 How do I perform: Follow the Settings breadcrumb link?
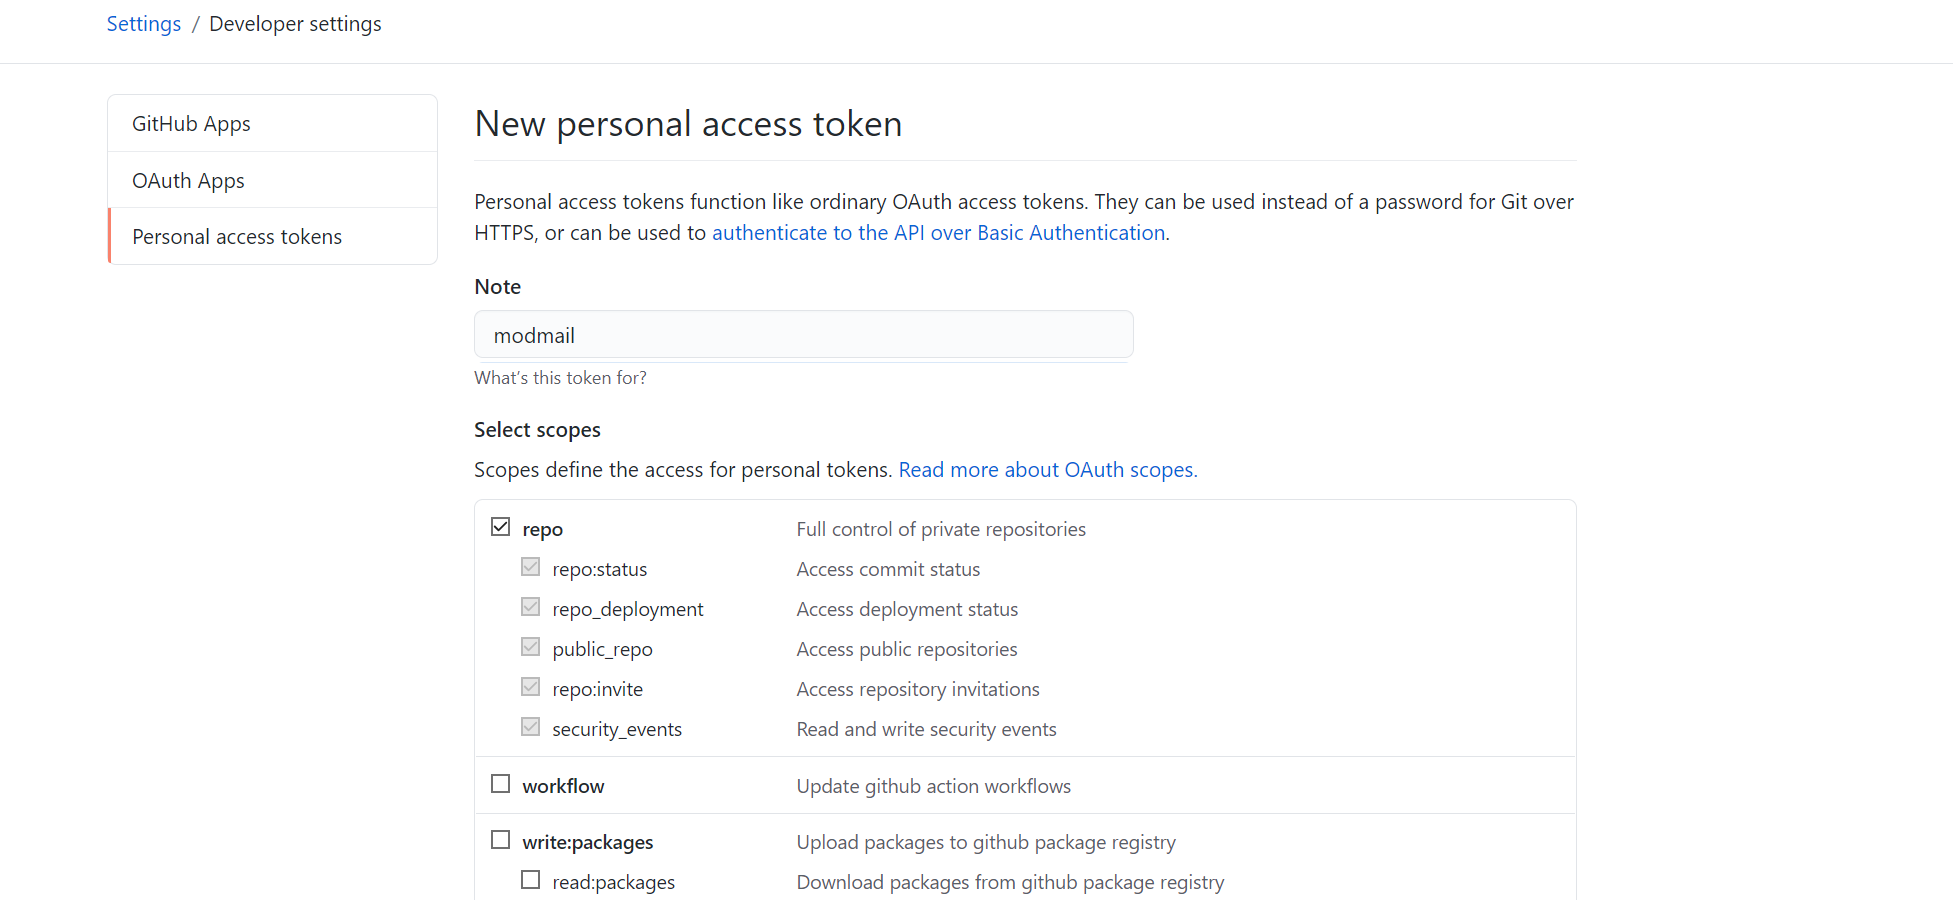pyautogui.click(x=144, y=24)
